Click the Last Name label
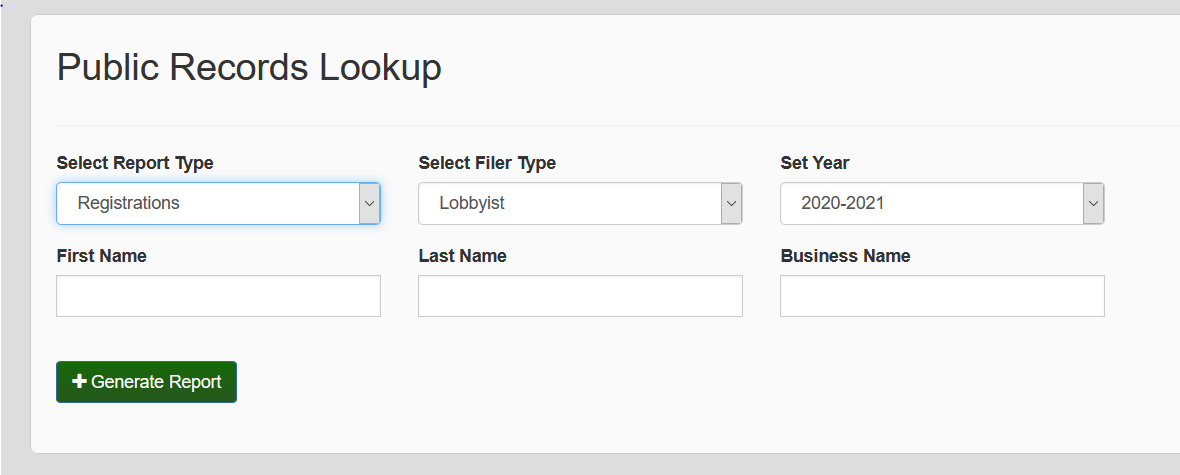Screen dimensions: 1180x475 pos(462,256)
